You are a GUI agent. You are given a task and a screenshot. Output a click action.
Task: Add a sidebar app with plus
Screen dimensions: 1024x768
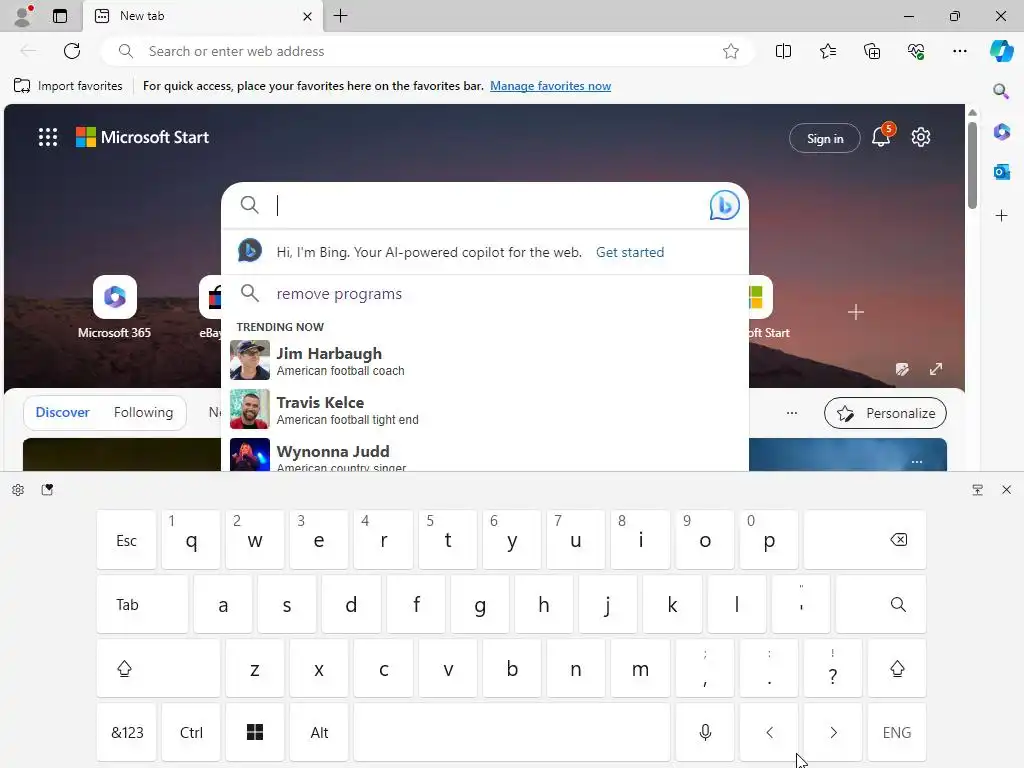tap(1001, 216)
